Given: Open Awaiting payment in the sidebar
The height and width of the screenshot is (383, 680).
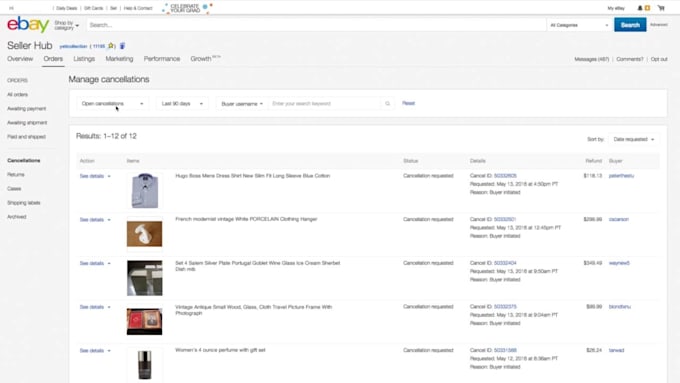Looking at the screenshot, I should click(x=26, y=108).
